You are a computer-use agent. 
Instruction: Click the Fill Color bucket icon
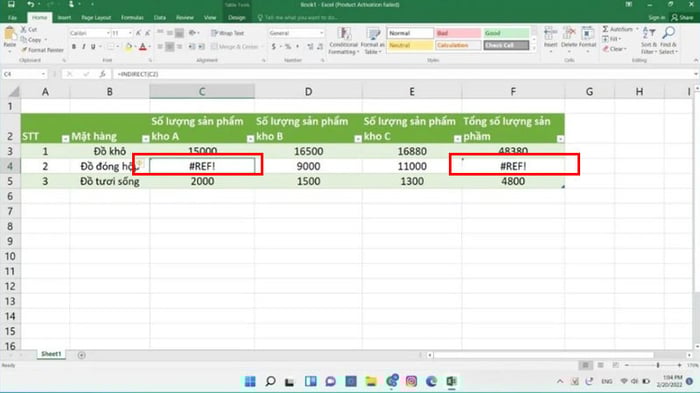[x=129, y=46]
